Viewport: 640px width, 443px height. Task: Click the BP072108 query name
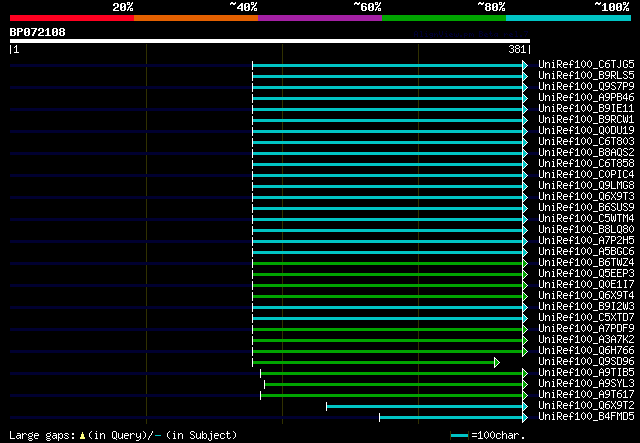38,32
